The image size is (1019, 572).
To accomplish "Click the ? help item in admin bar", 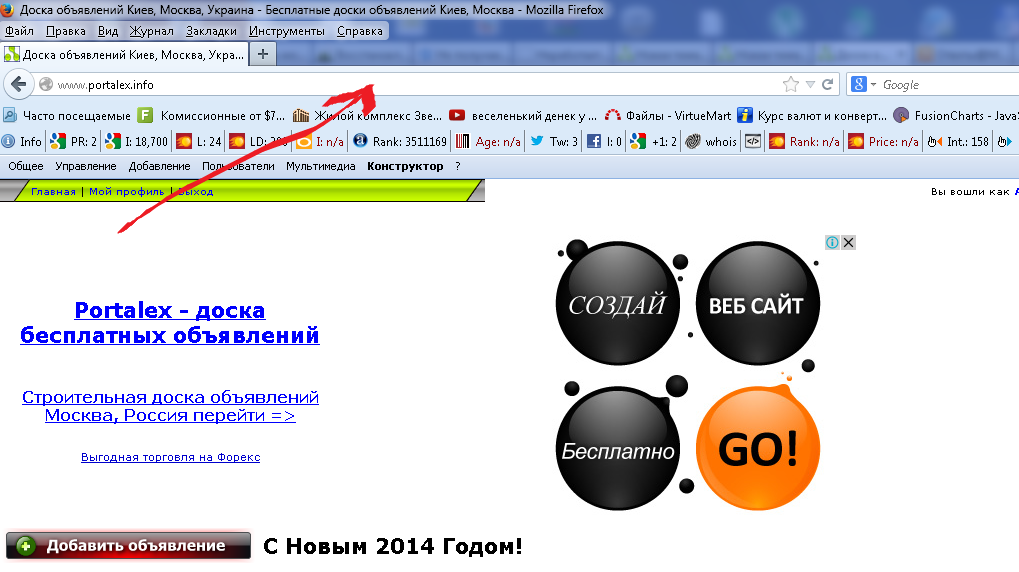I will coord(458,166).
